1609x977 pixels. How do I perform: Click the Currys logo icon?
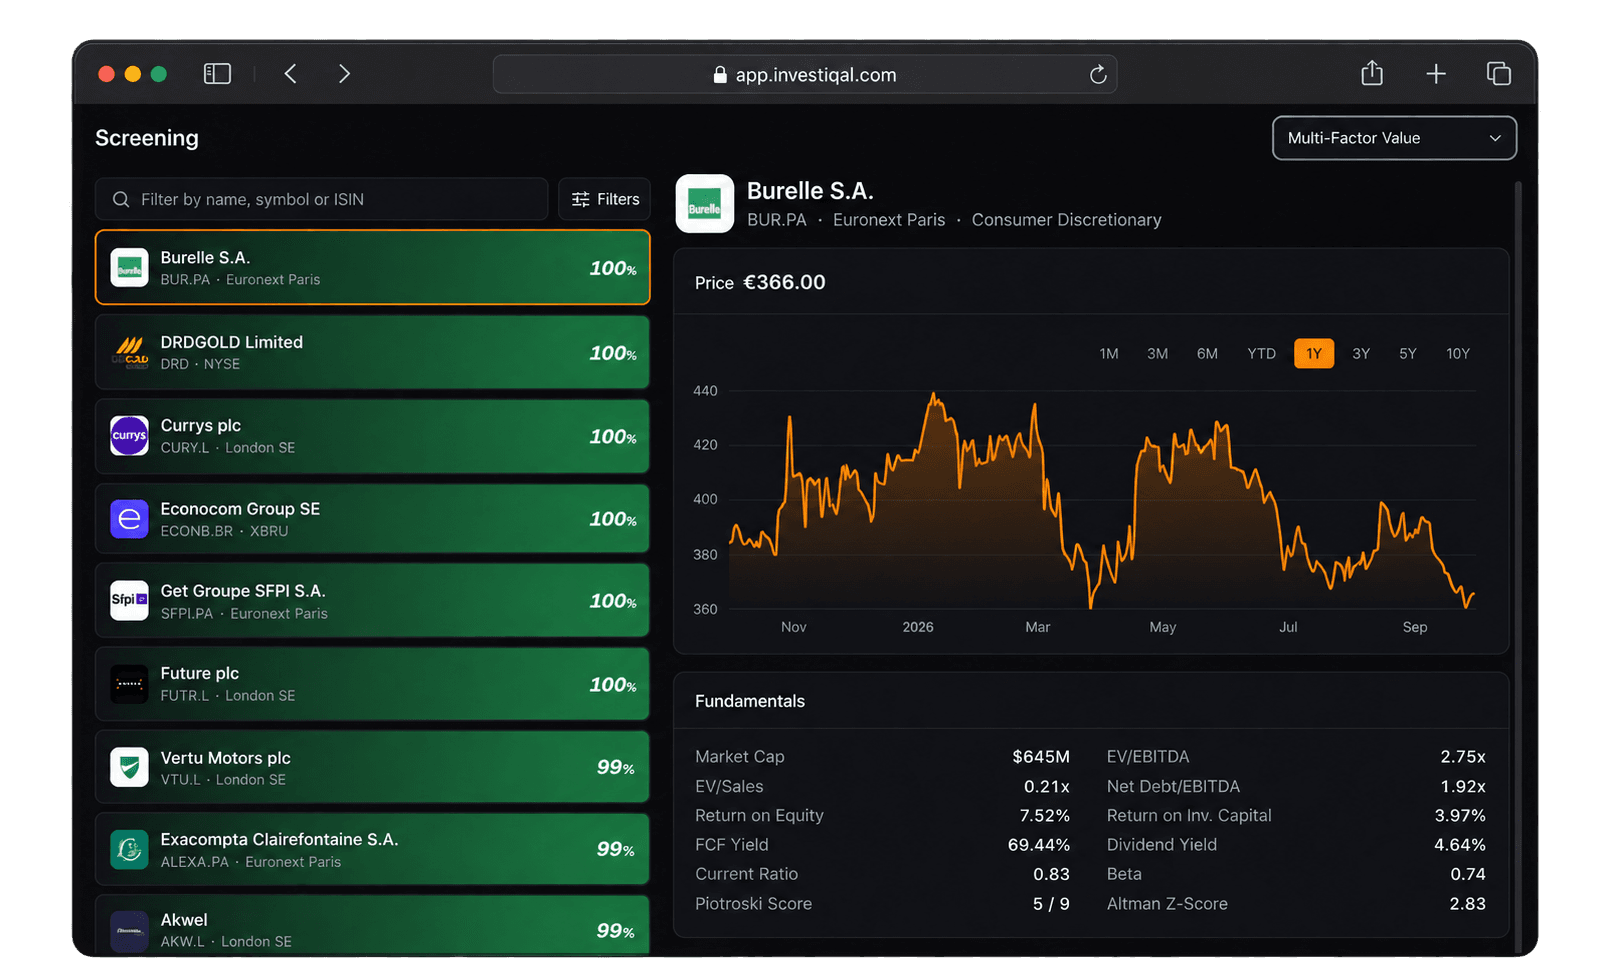tap(129, 436)
